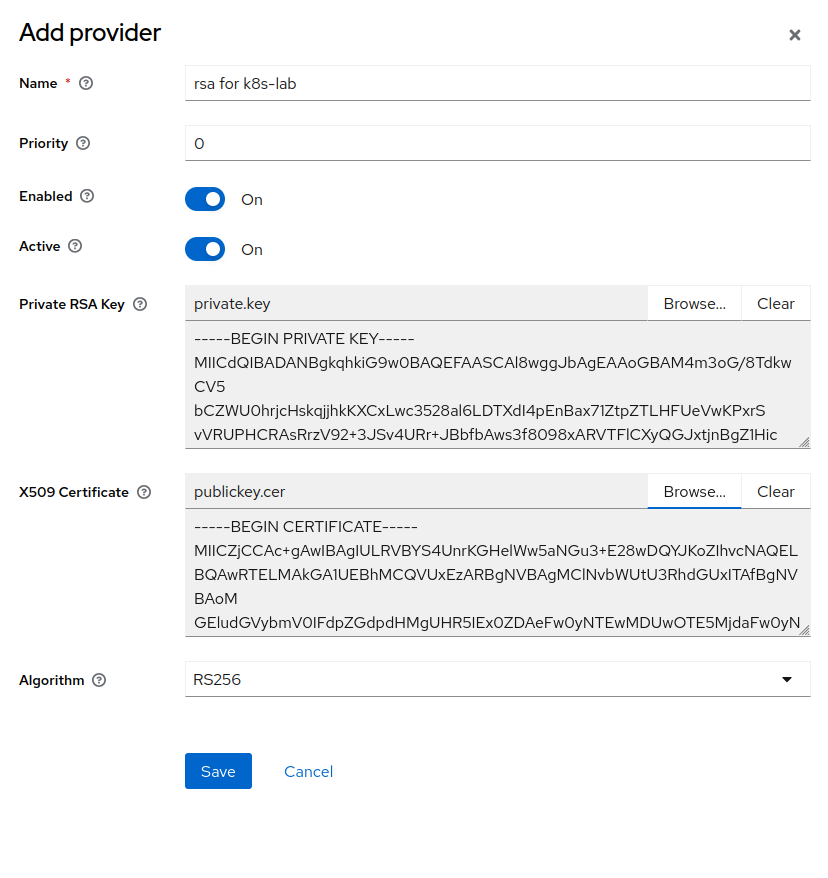Viewport: 828px width, 878px height.
Task: Click inside the private key text area
Action: point(498,385)
